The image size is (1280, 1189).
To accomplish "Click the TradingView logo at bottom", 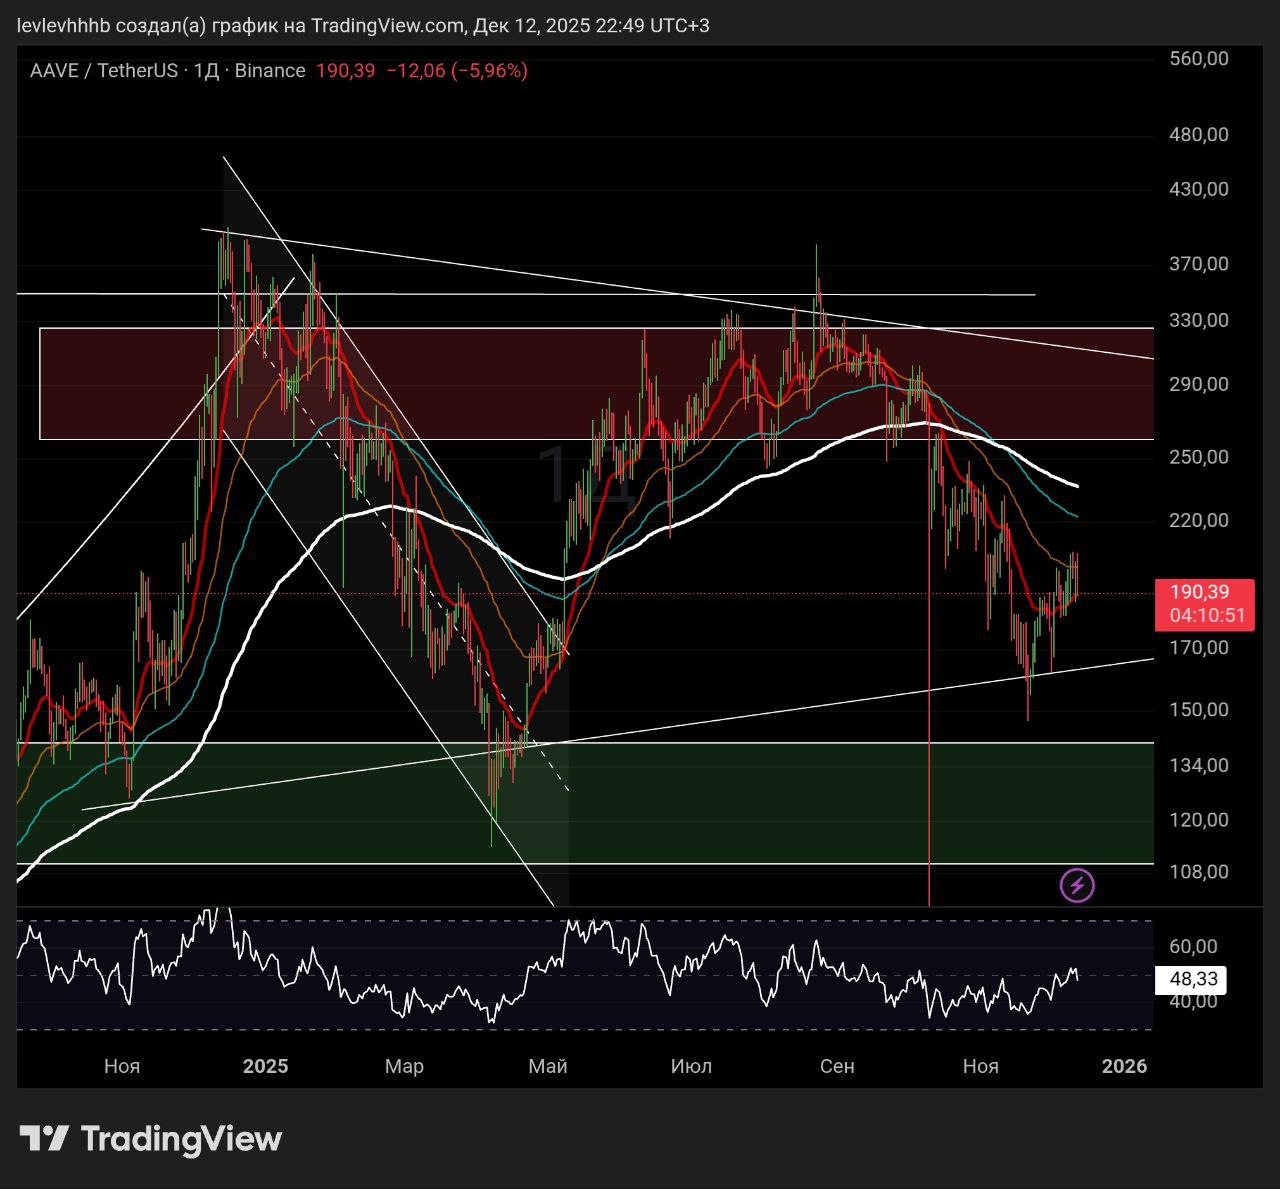I will [151, 1138].
